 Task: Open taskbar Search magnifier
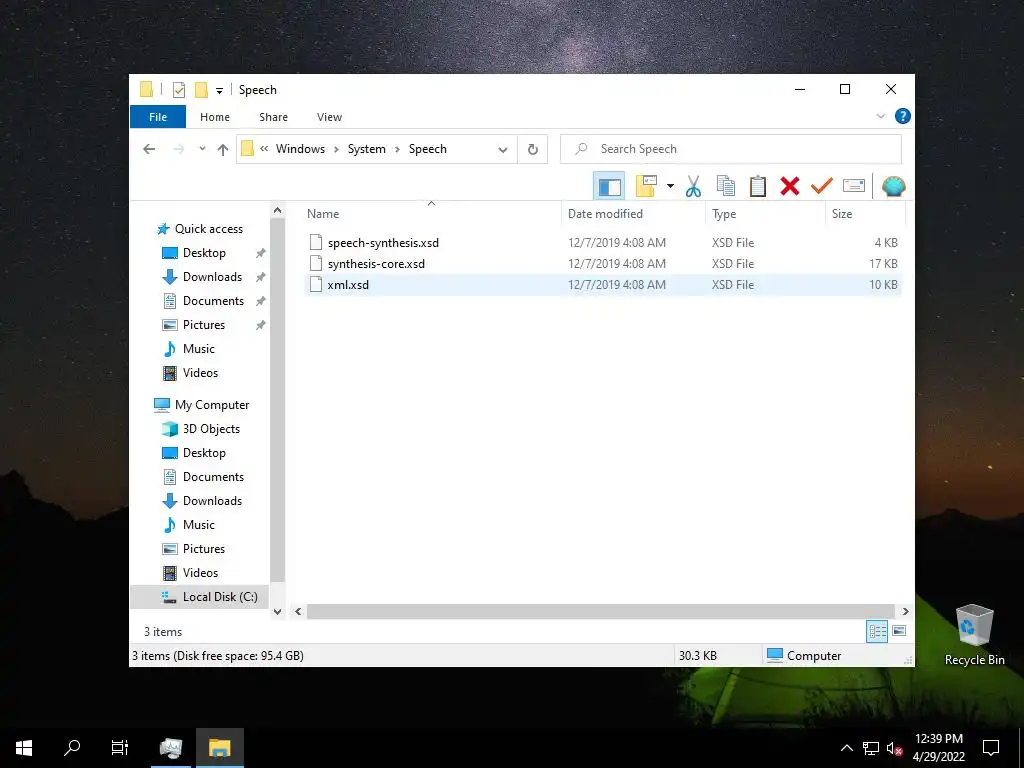(x=72, y=748)
